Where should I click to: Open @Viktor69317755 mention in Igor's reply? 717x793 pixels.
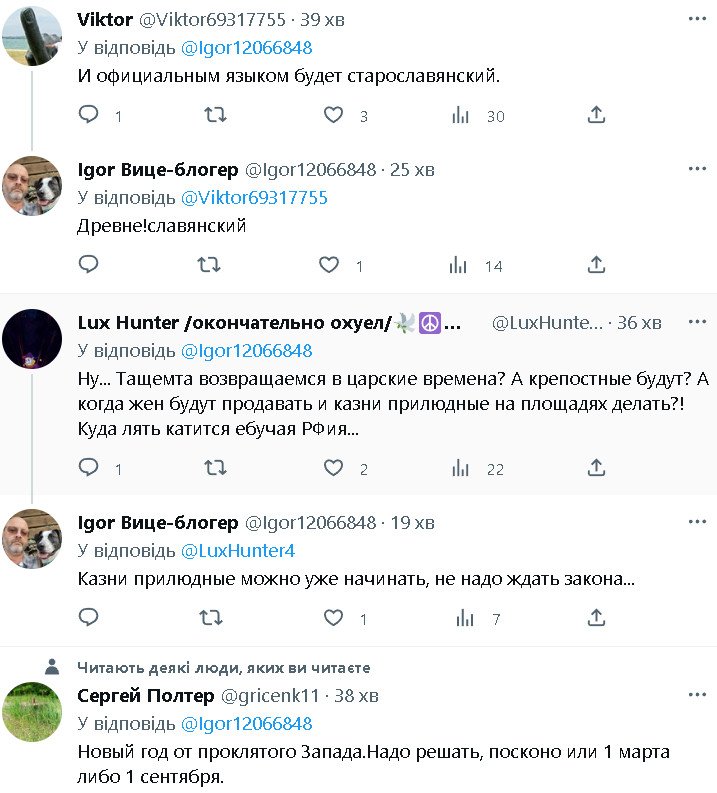coord(254,198)
